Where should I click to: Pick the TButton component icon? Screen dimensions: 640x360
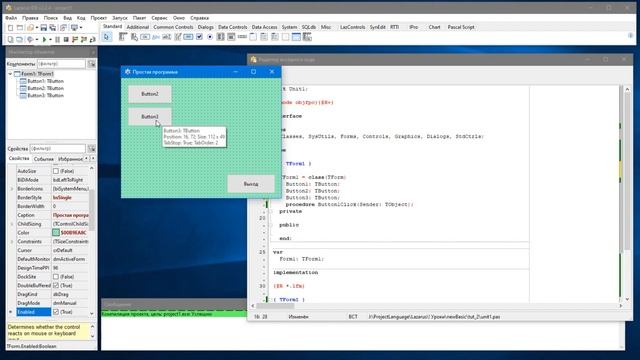pos(145,37)
